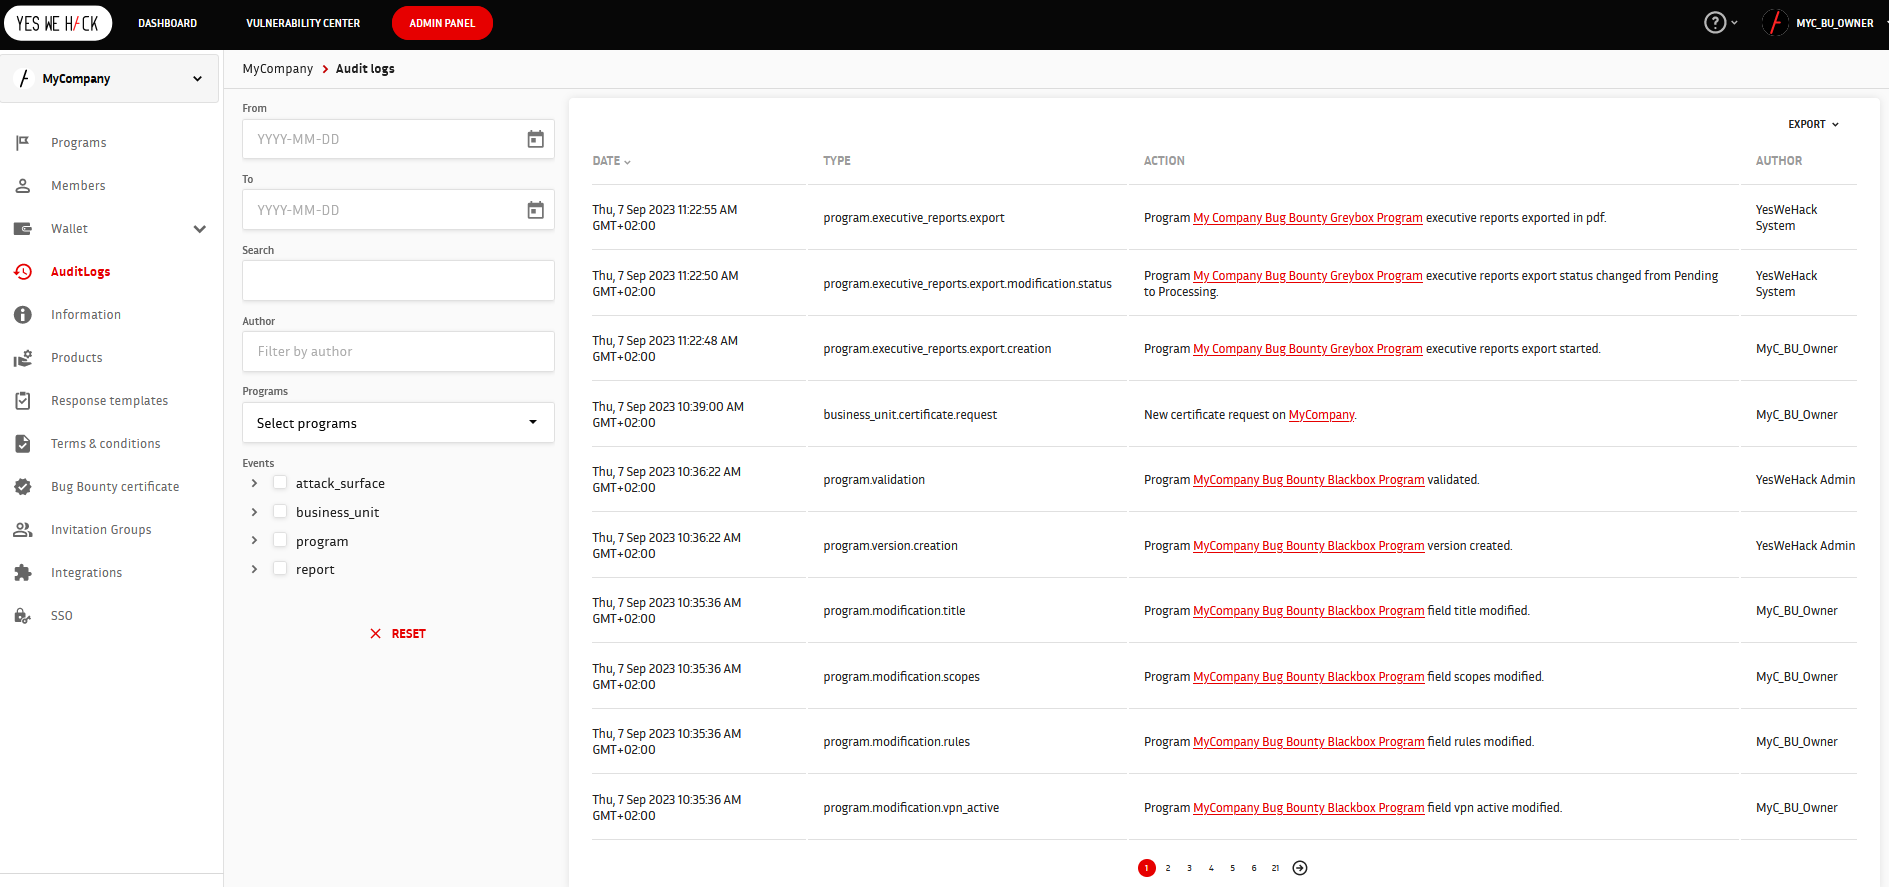Click the RESET filters button

pyautogui.click(x=398, y=634)
